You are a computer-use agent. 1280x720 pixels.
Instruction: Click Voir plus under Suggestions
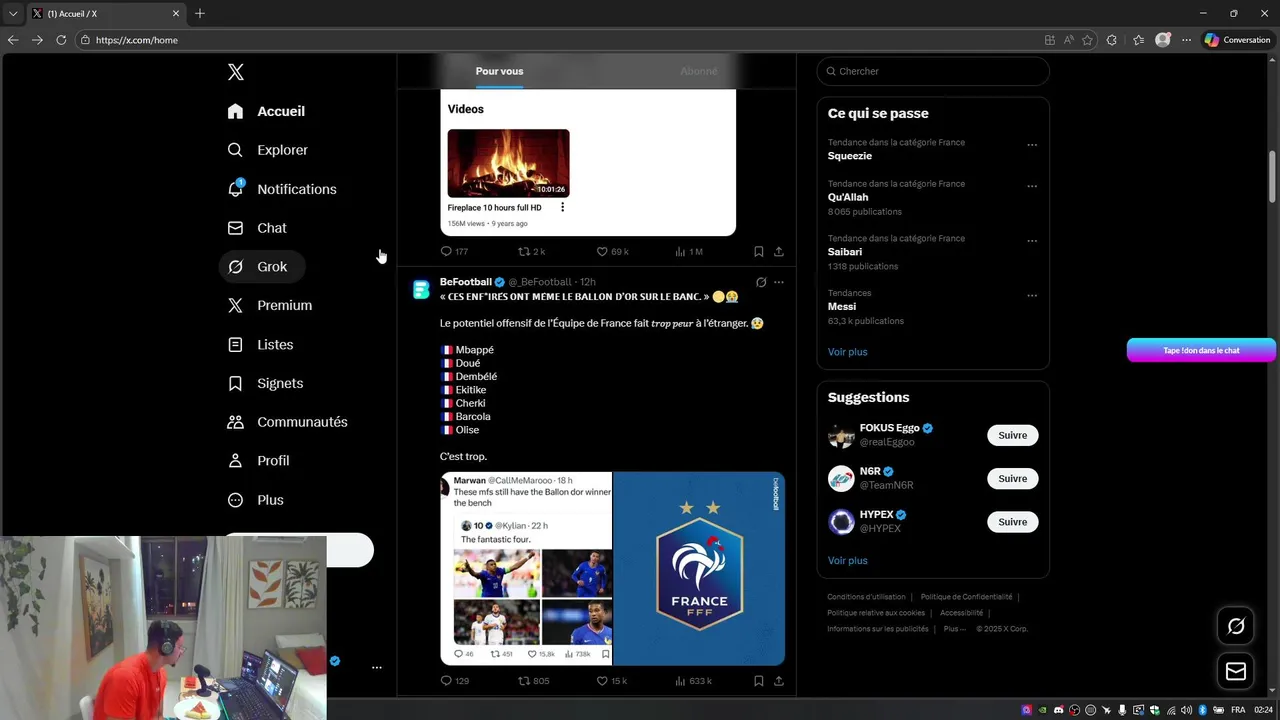pyautogui.click(x=847, y=561)
